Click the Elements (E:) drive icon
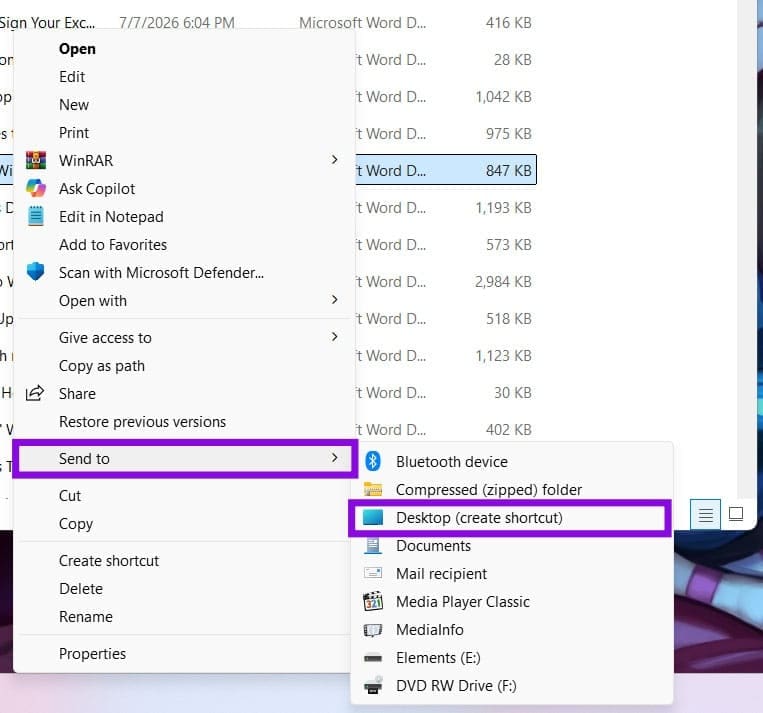 point(373,658)
